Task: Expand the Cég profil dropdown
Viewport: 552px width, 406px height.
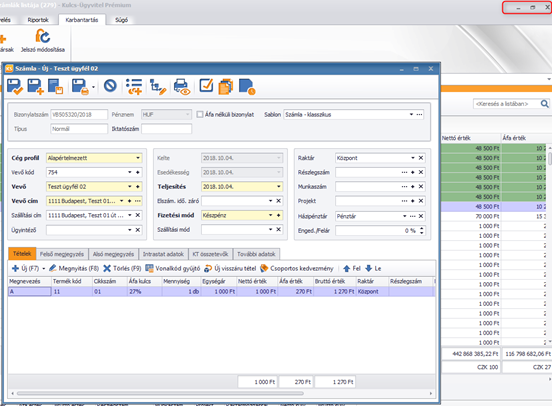Action: 138,158
